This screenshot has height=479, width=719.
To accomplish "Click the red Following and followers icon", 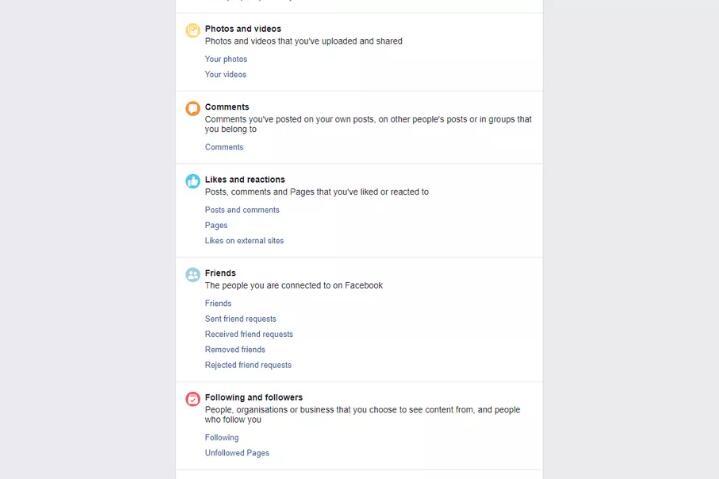I will click(192, 399).
